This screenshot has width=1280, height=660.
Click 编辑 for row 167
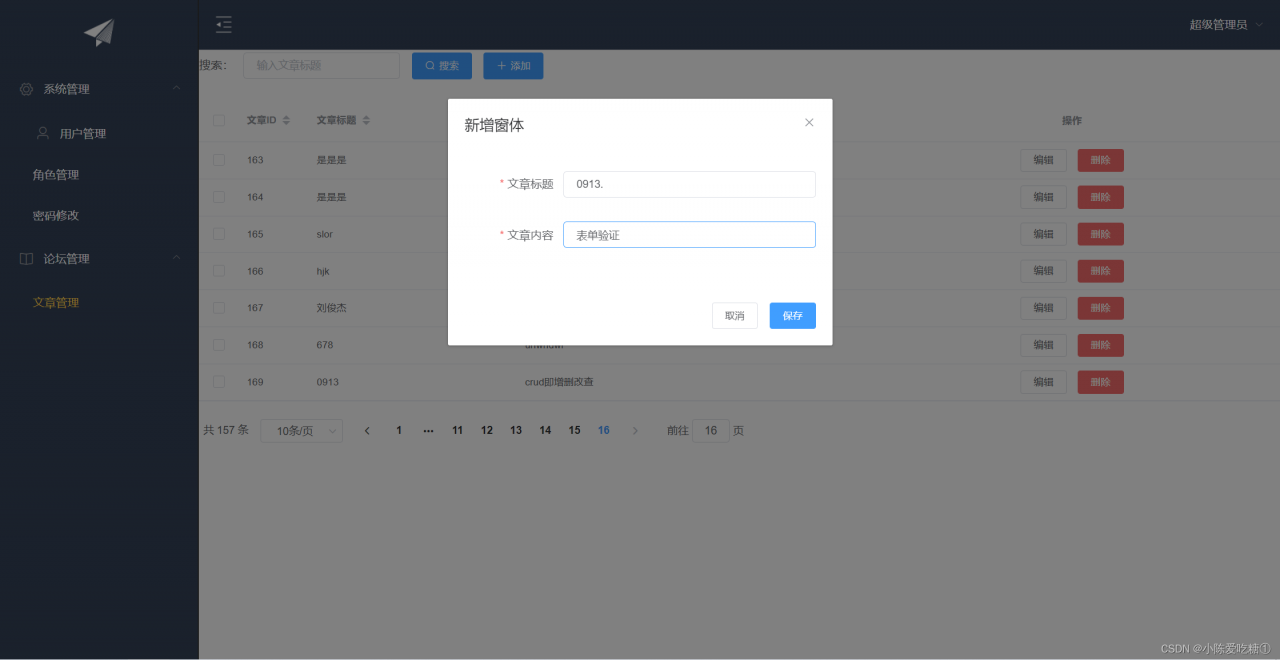point(1044,308)
